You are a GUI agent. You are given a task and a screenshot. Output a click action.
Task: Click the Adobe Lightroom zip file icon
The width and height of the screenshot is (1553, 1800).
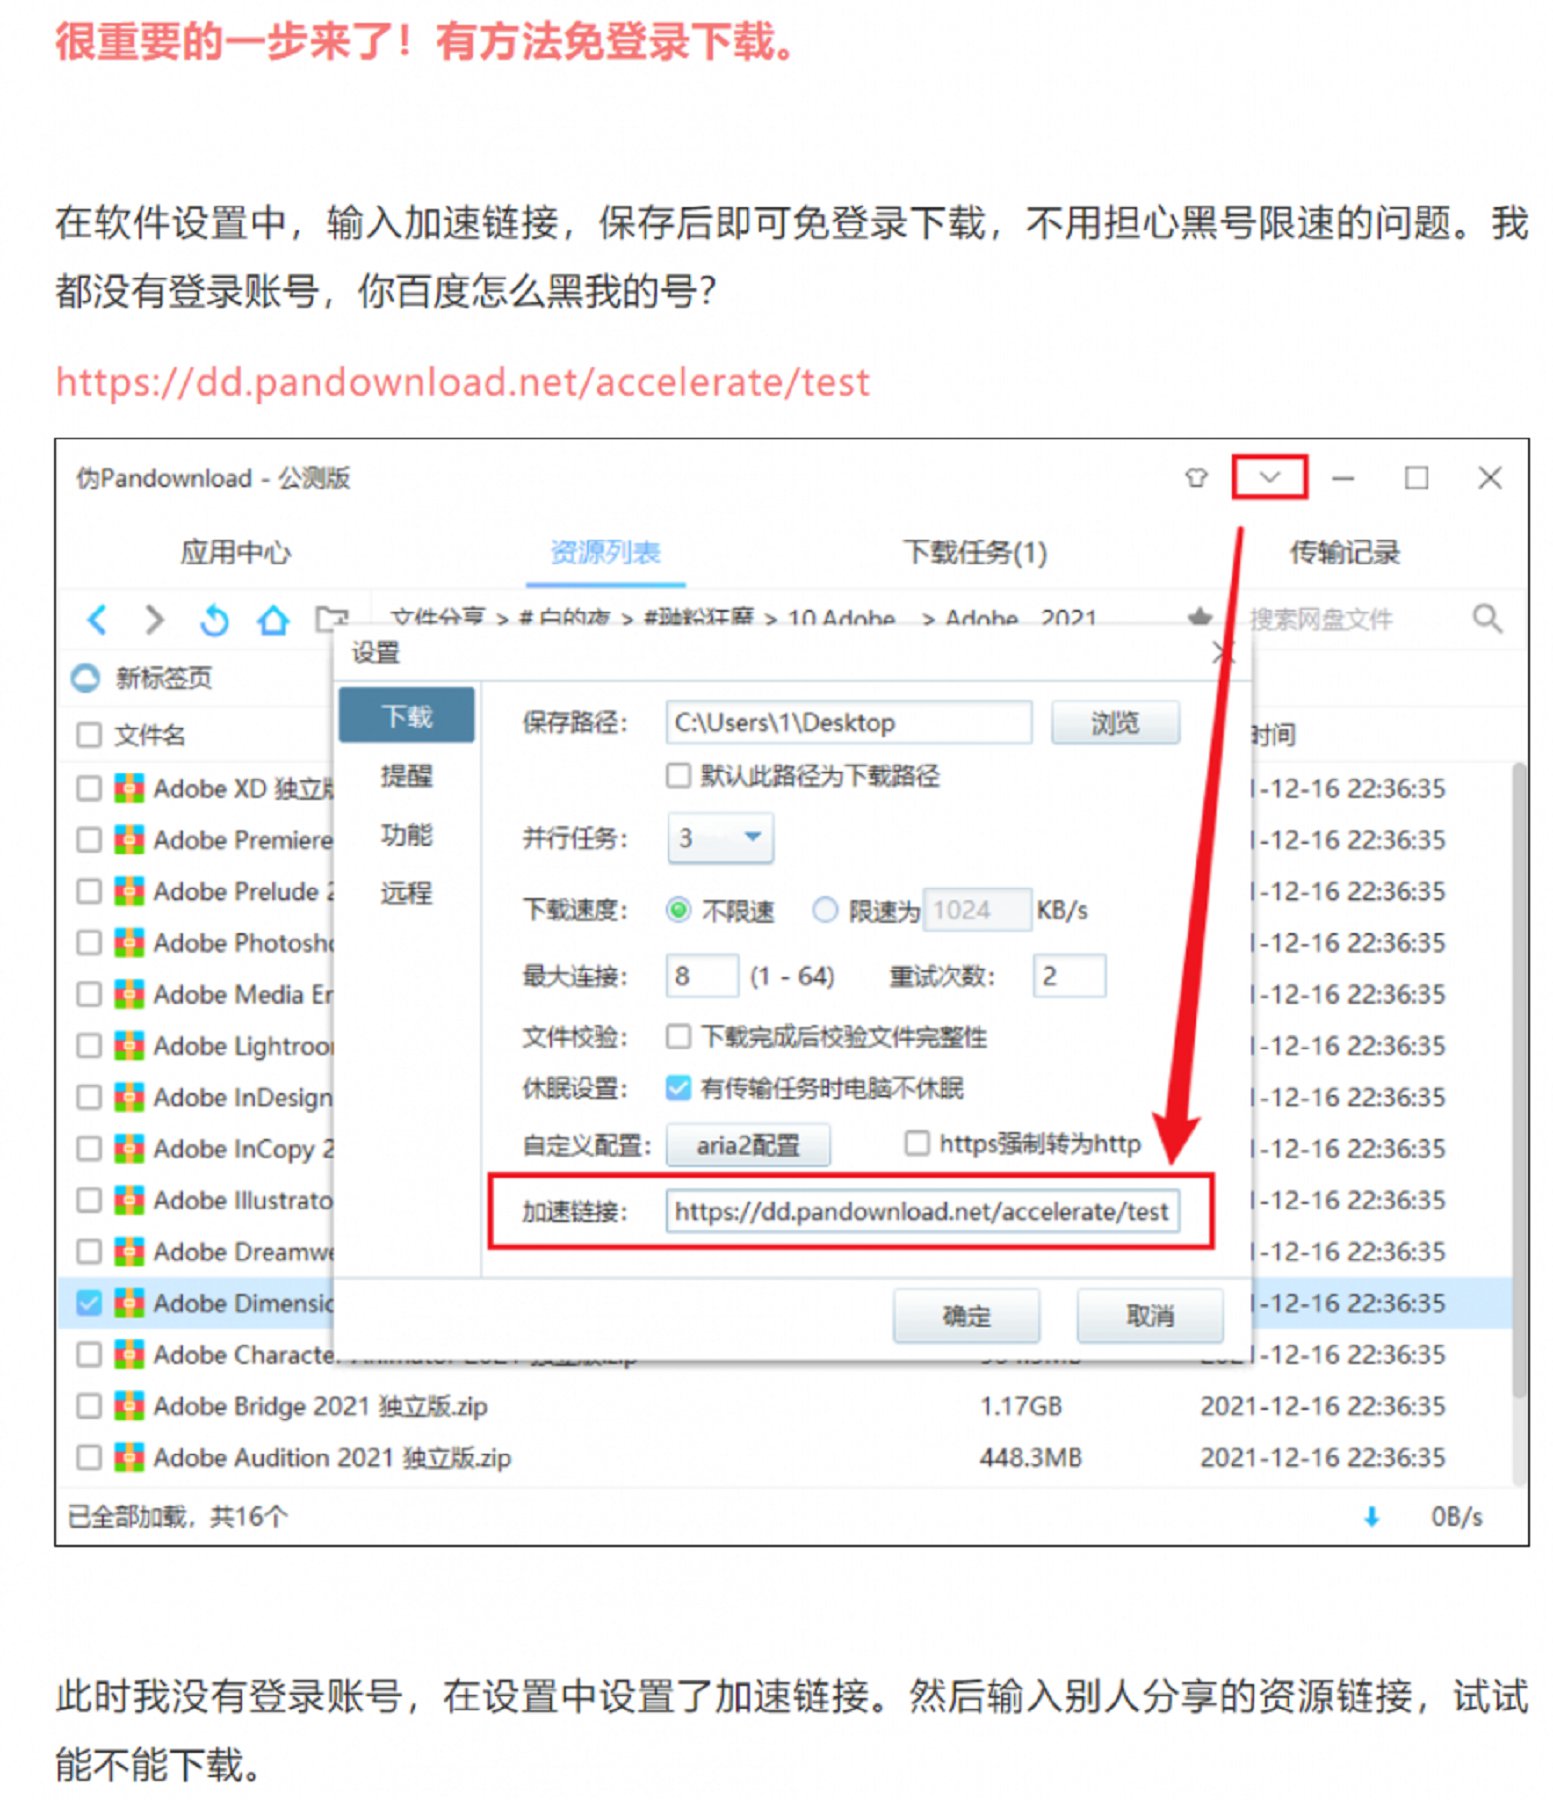tap(129, 1046)
